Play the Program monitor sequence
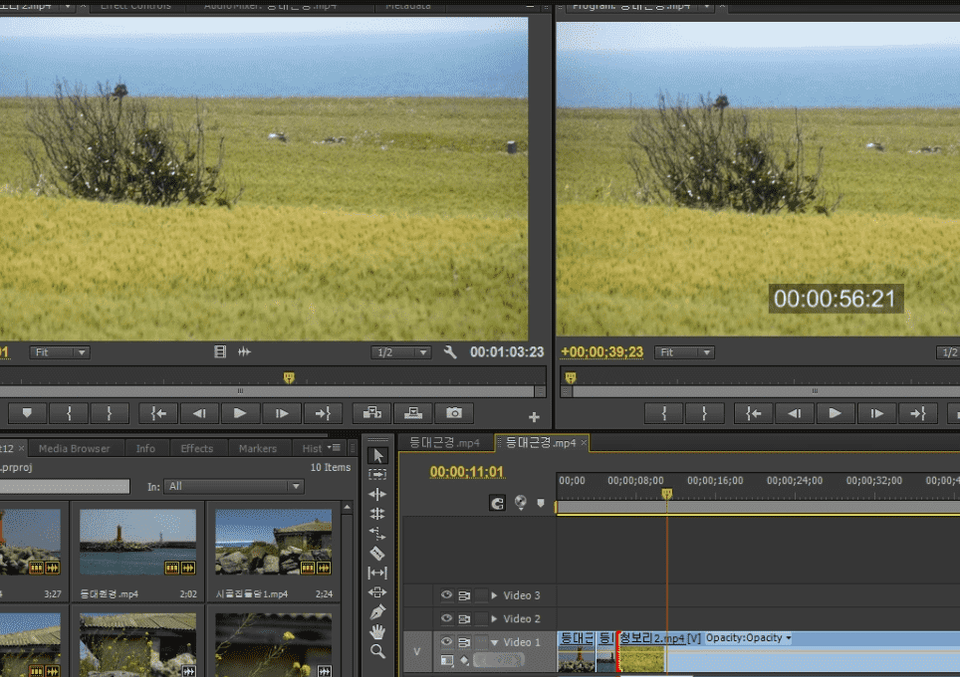The image size is (960, 677). (835, 414)
